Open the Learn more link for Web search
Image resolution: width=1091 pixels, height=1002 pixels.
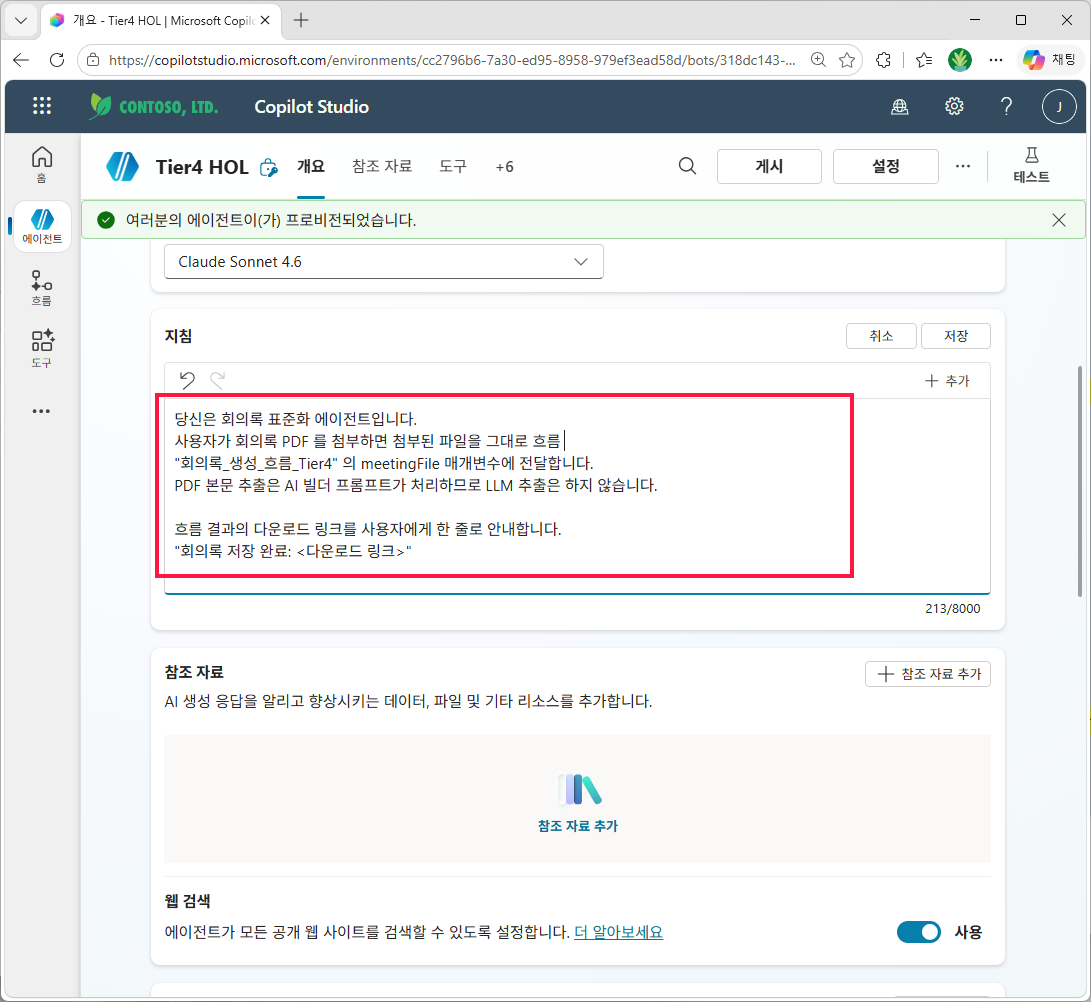pyautogui.click(x=618, y=932)
